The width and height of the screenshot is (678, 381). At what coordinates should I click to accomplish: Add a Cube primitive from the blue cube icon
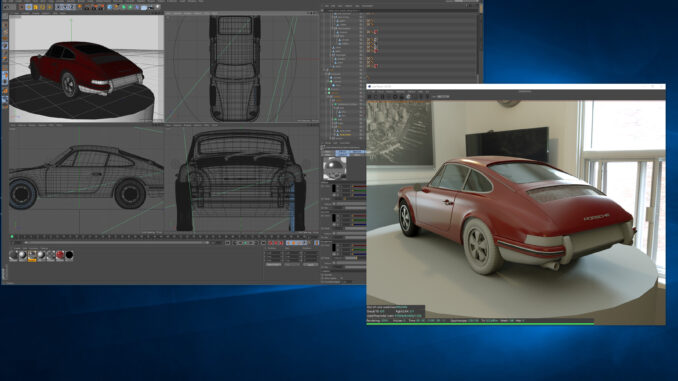[109, 7]
